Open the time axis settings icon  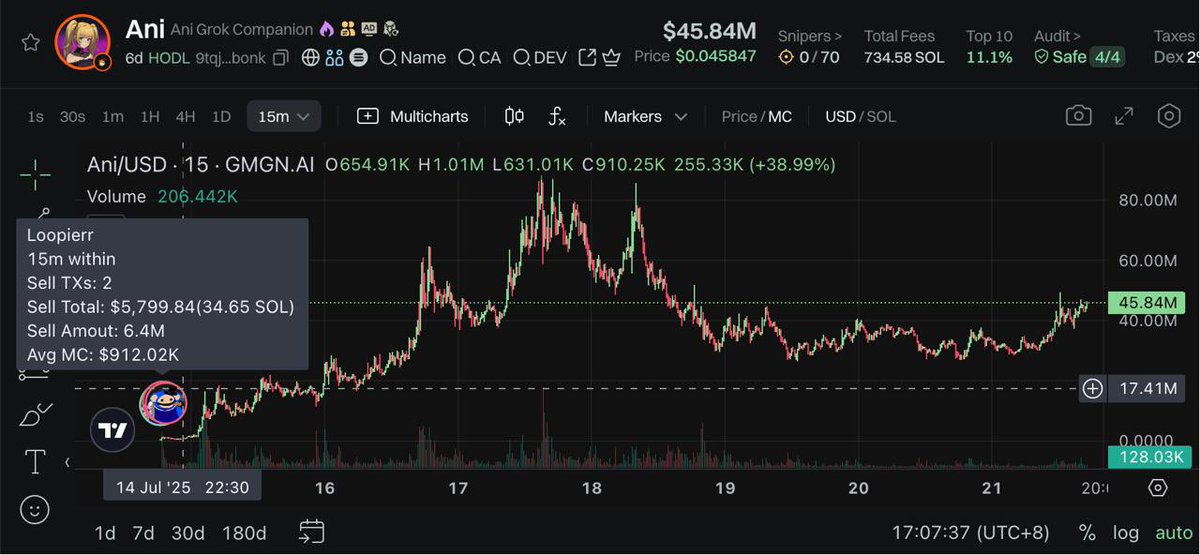[1158, 488]
